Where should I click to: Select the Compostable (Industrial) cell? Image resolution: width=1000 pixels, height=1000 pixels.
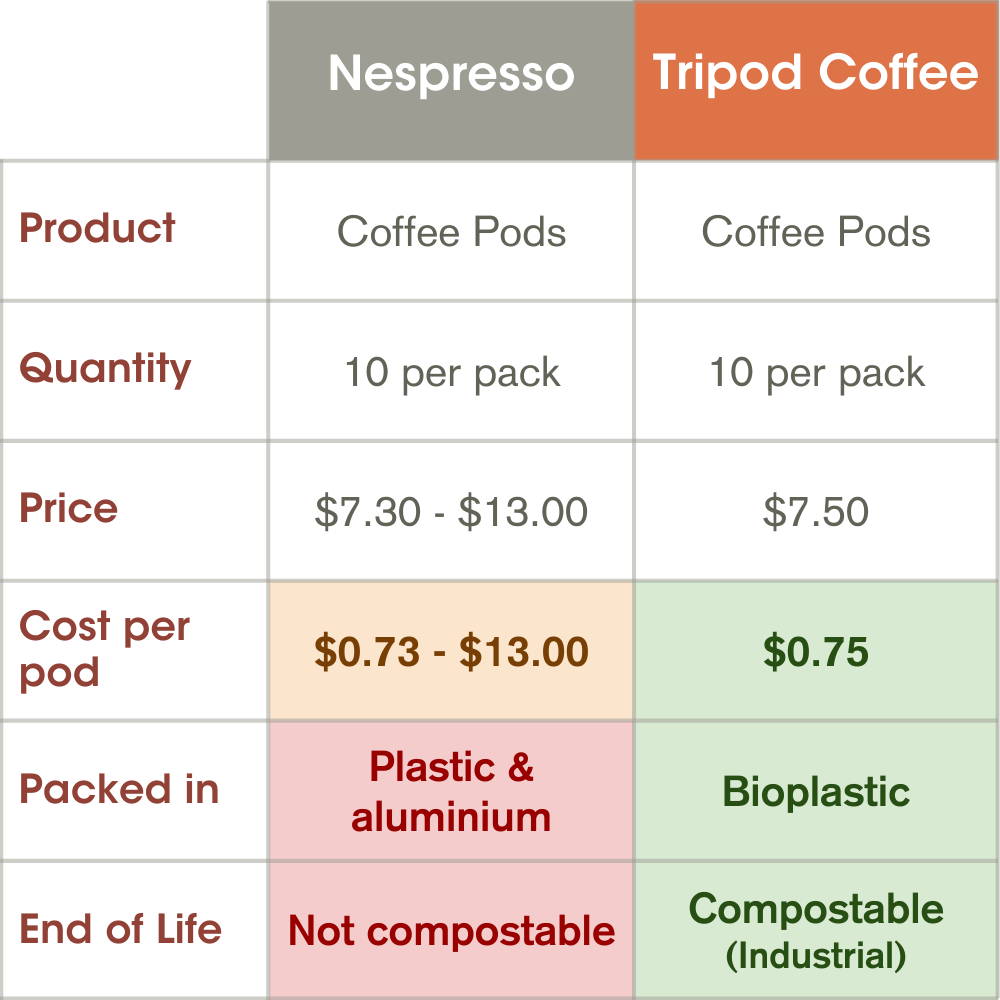pos(816,931)
